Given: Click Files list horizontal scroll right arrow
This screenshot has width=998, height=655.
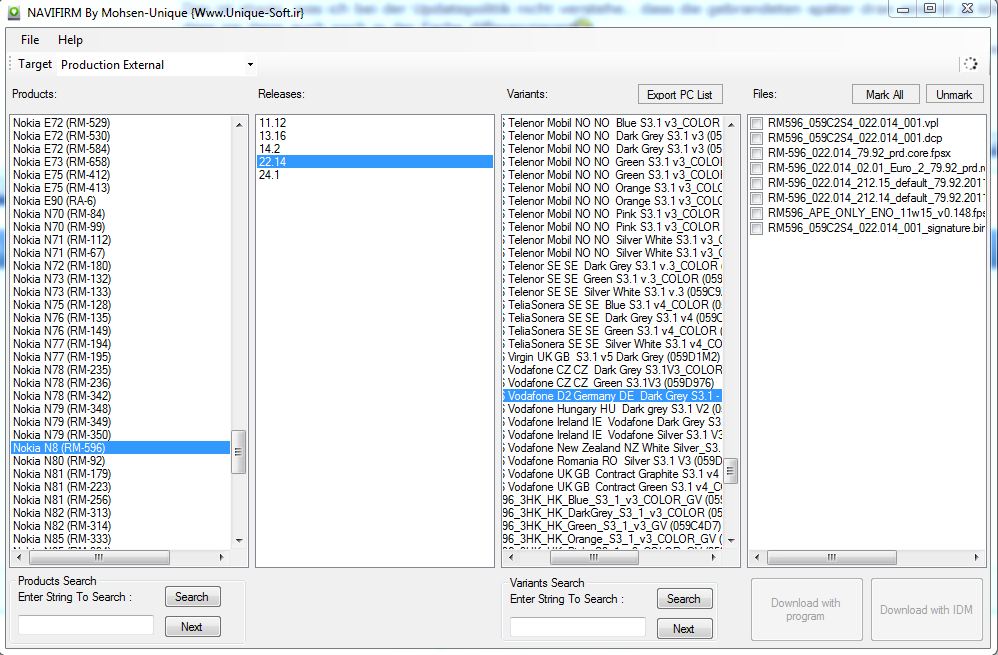Looking at the screenshot, I should pyautogui.click(x=976, y=557).
